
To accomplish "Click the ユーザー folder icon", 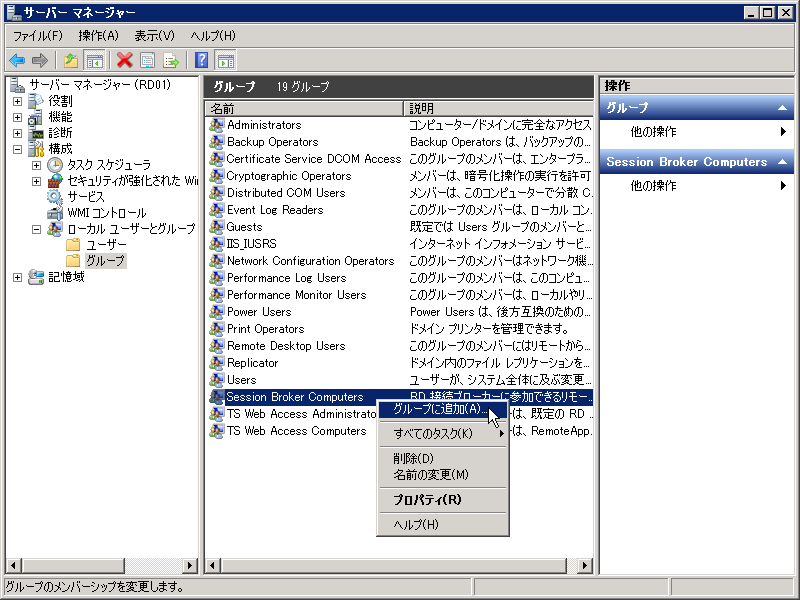I will click(x=73, y=244).
